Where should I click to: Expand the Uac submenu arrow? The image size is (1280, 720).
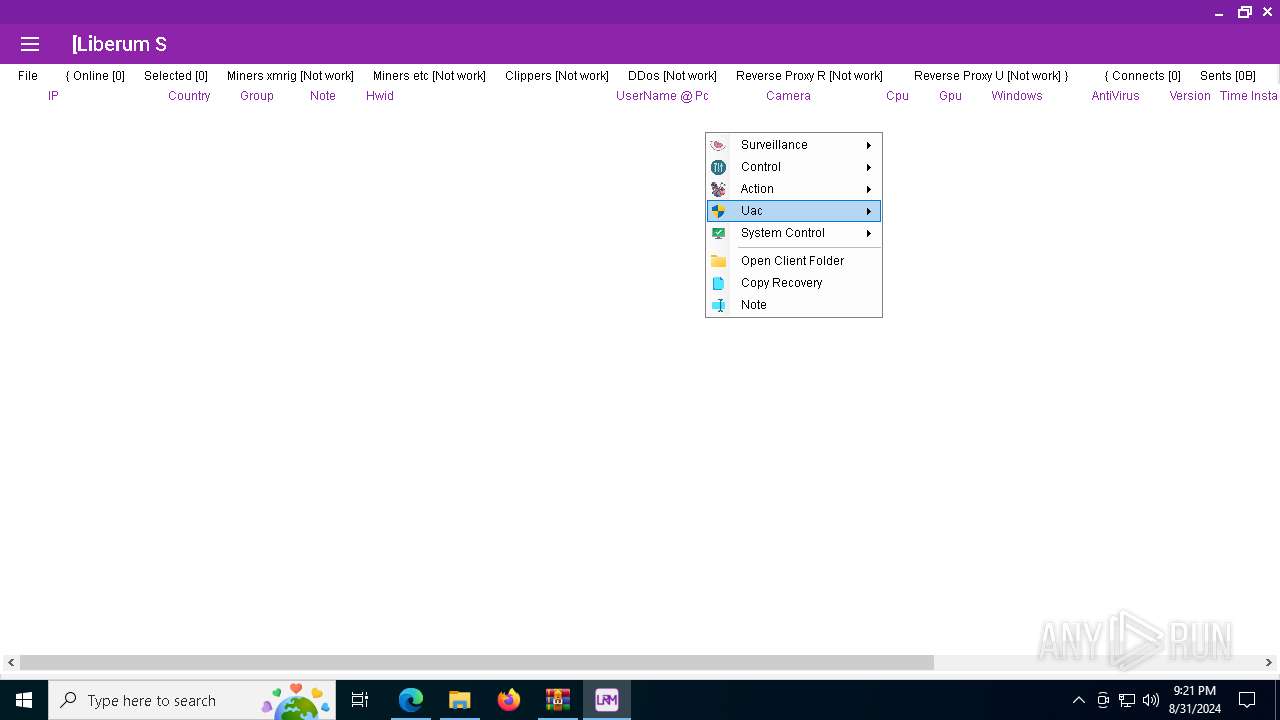pos(869,211)
